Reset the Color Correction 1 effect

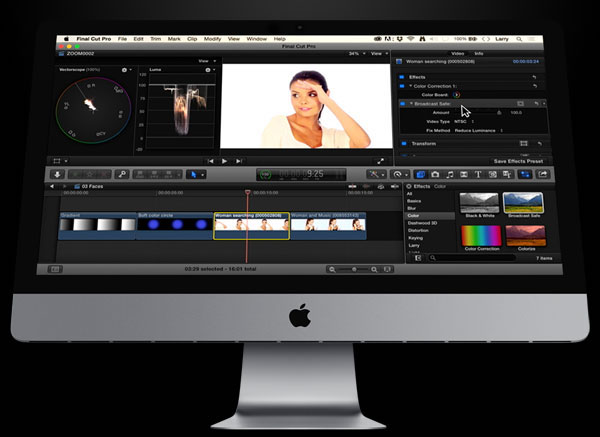click(534, 85)
